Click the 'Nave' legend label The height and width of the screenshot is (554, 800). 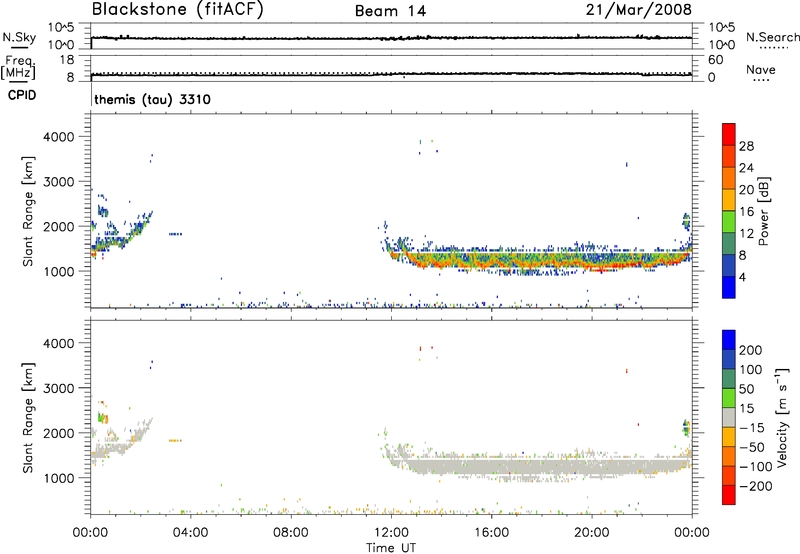(761, 69)
